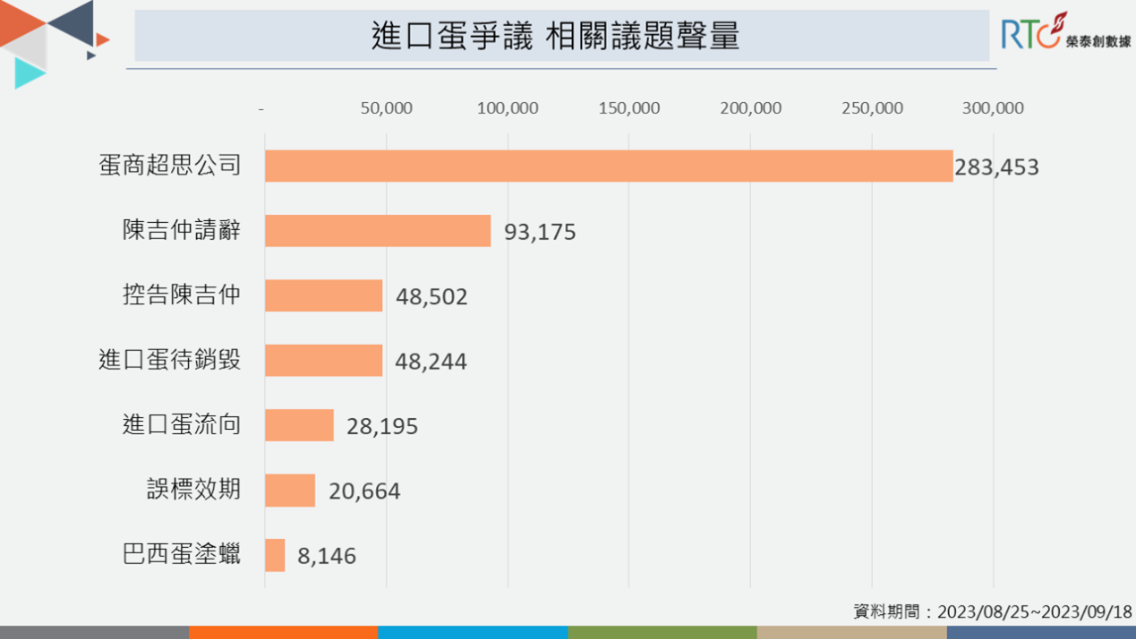
Task: Click the 資料期間 date range text
Action: pyautogui.click(x=992, y=611)
